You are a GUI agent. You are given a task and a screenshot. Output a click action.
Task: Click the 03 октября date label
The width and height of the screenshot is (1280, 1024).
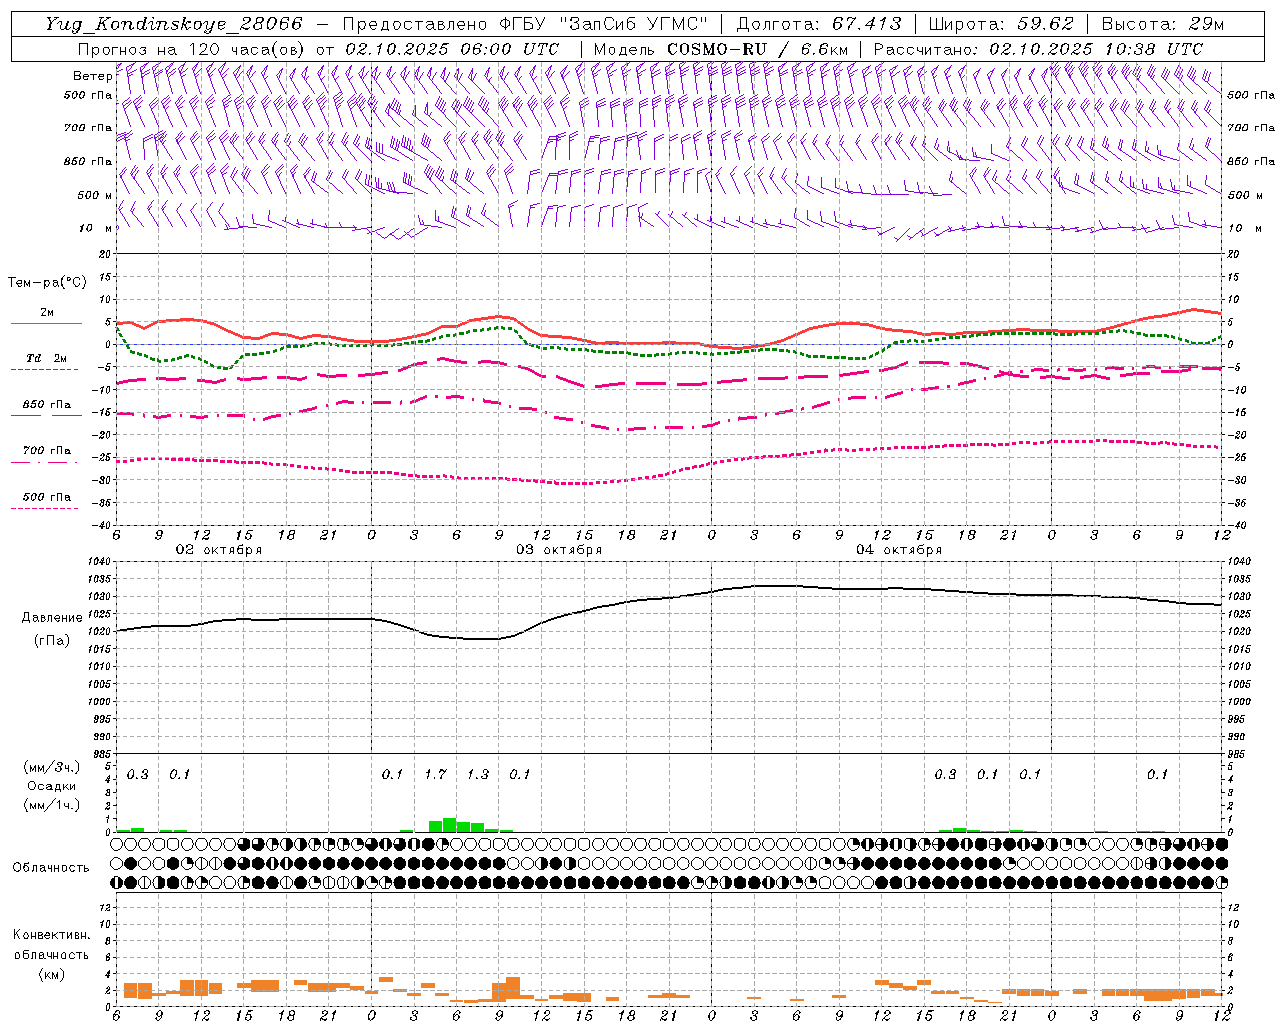point(559,550)
